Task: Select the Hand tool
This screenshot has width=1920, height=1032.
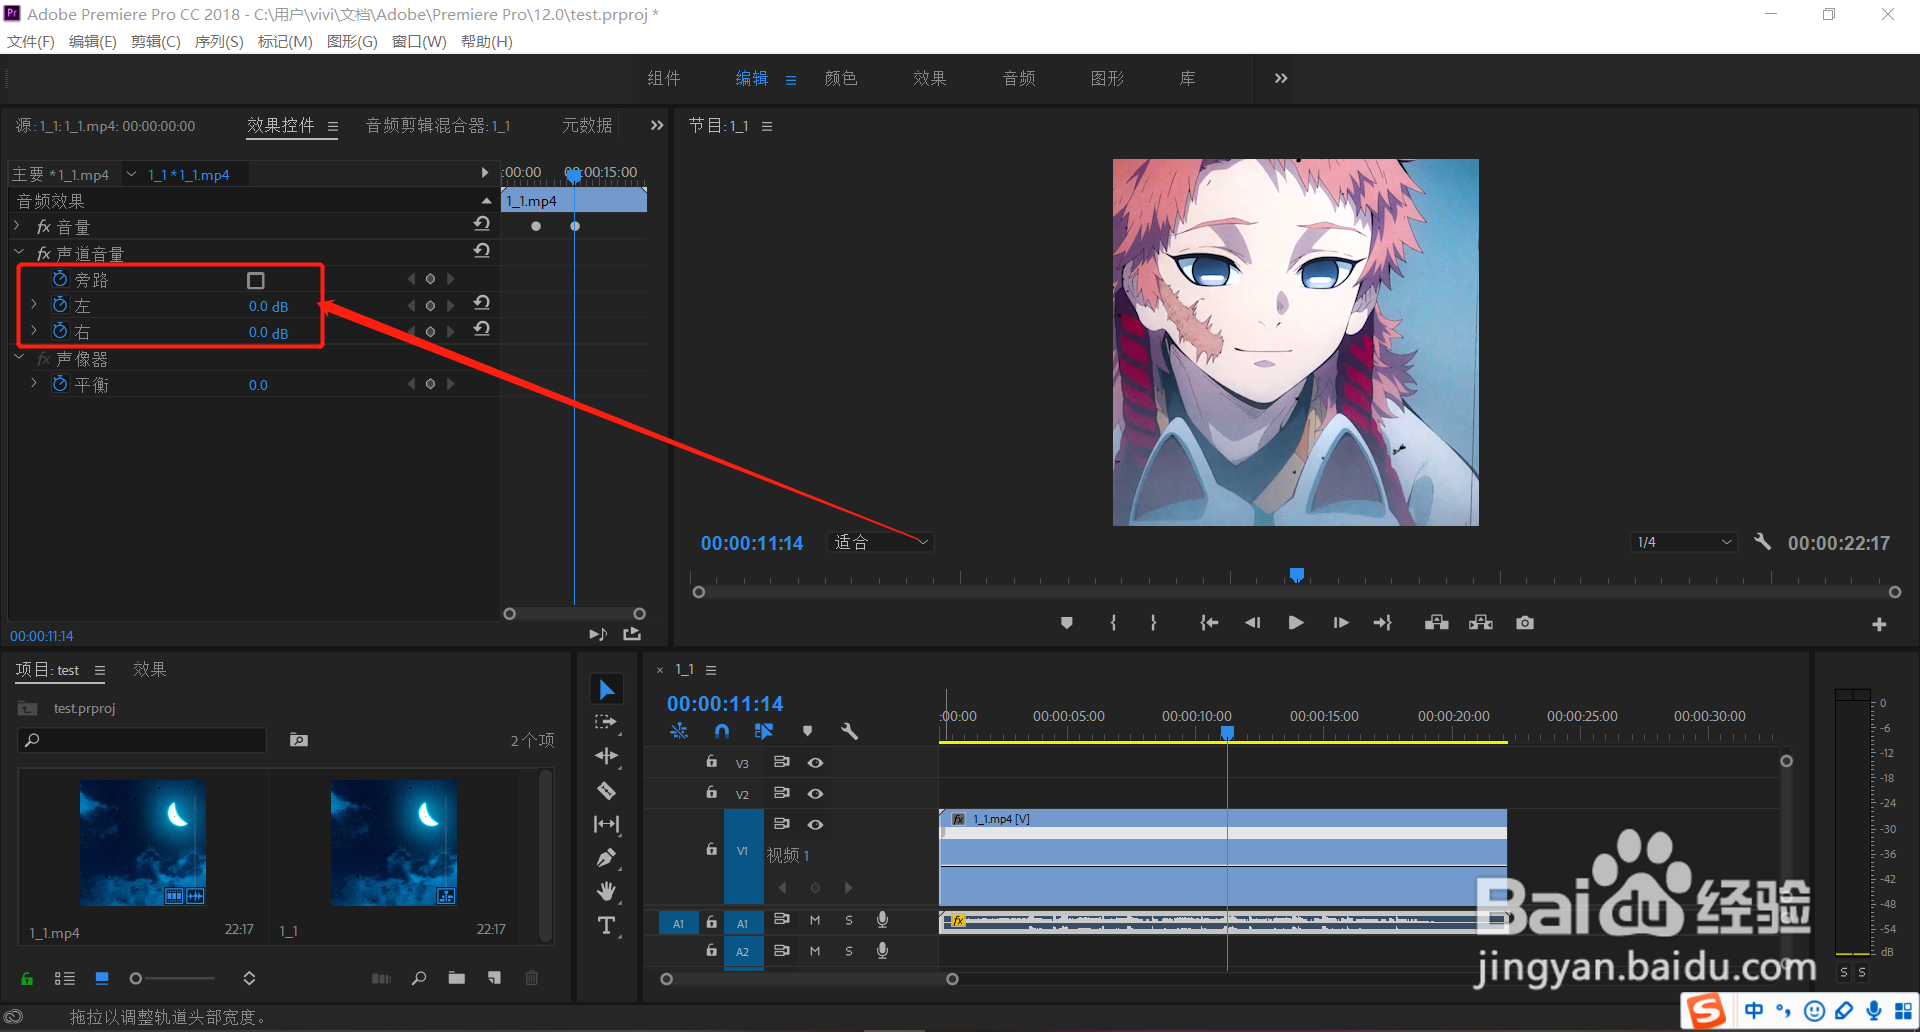Action: (x=606, y=891)
